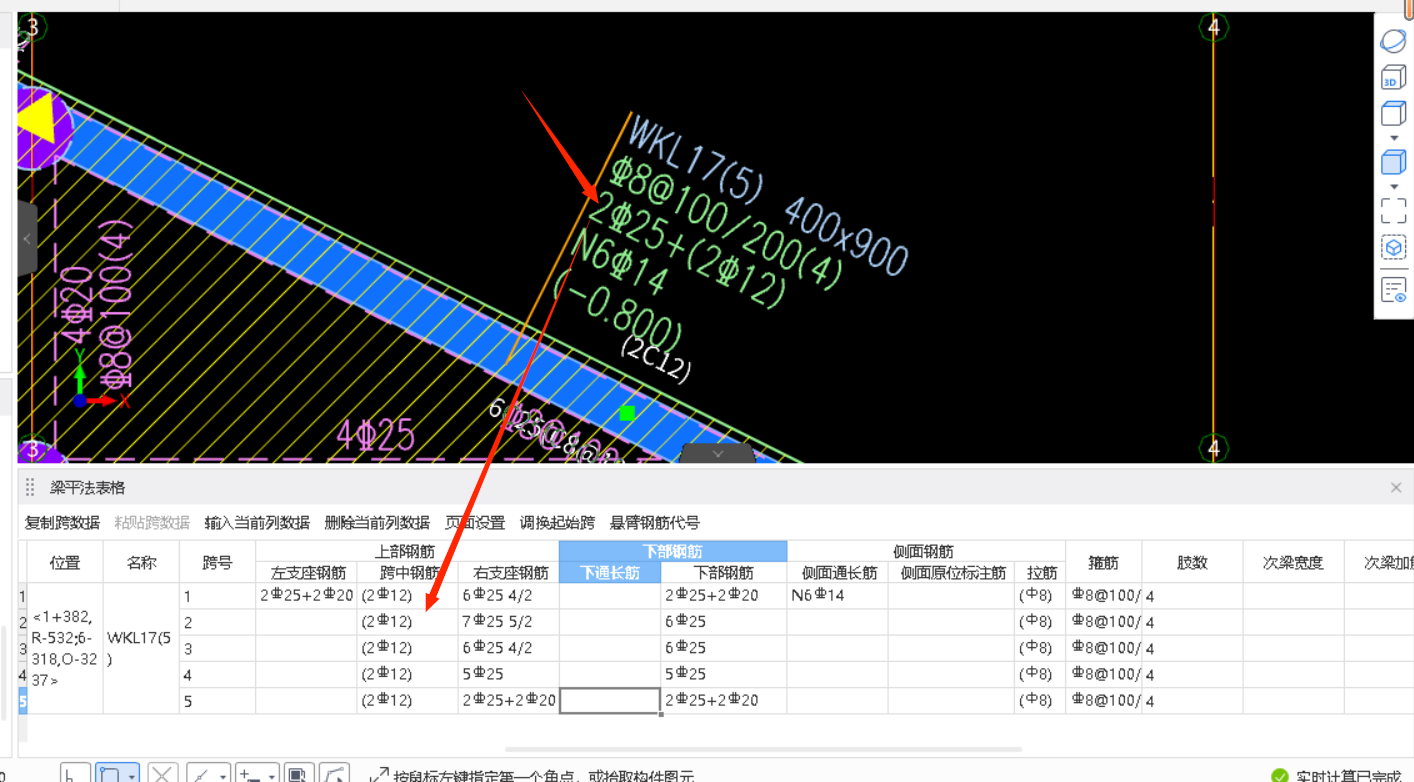This screenshot has width=1414, height=782.
Task: Select the 跨中钢筋 column header
Action: (408, 573)
